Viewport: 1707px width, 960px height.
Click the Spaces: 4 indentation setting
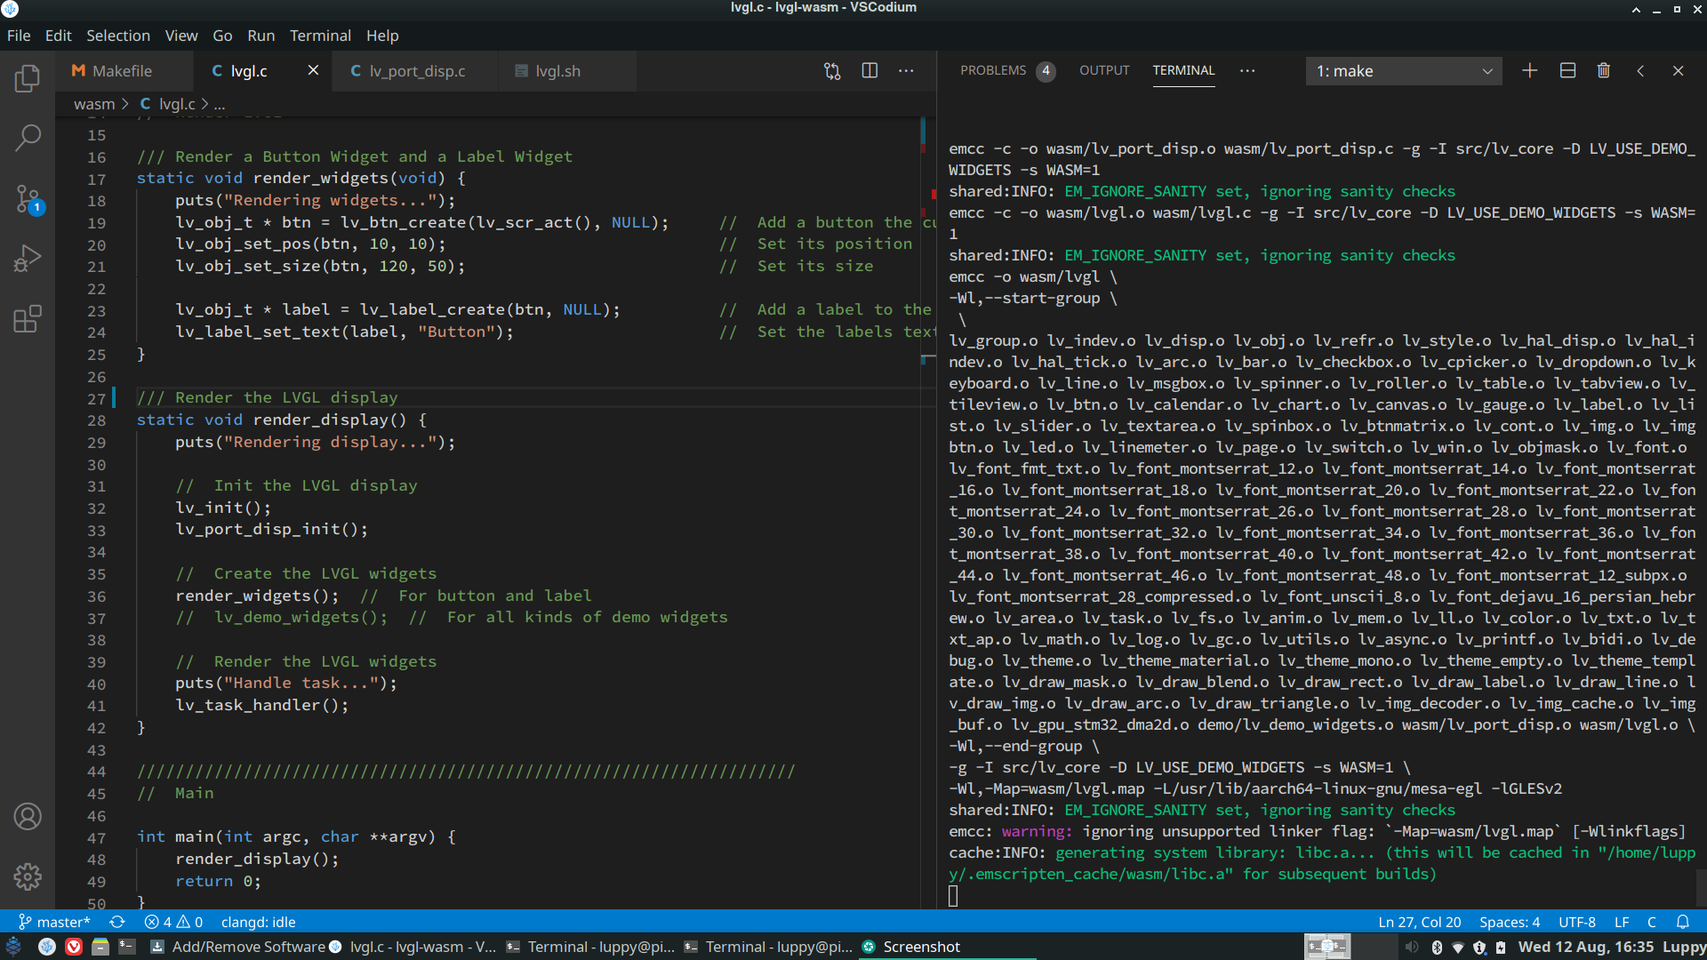[x=1509, y=922]
